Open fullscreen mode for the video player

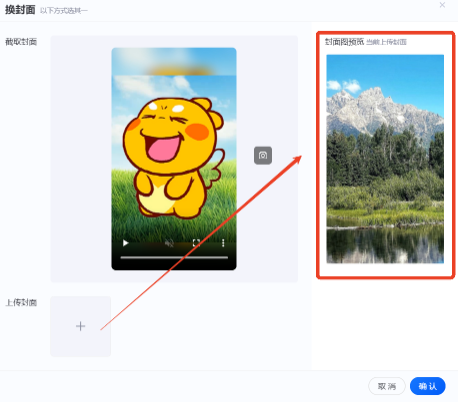[196, 243]
